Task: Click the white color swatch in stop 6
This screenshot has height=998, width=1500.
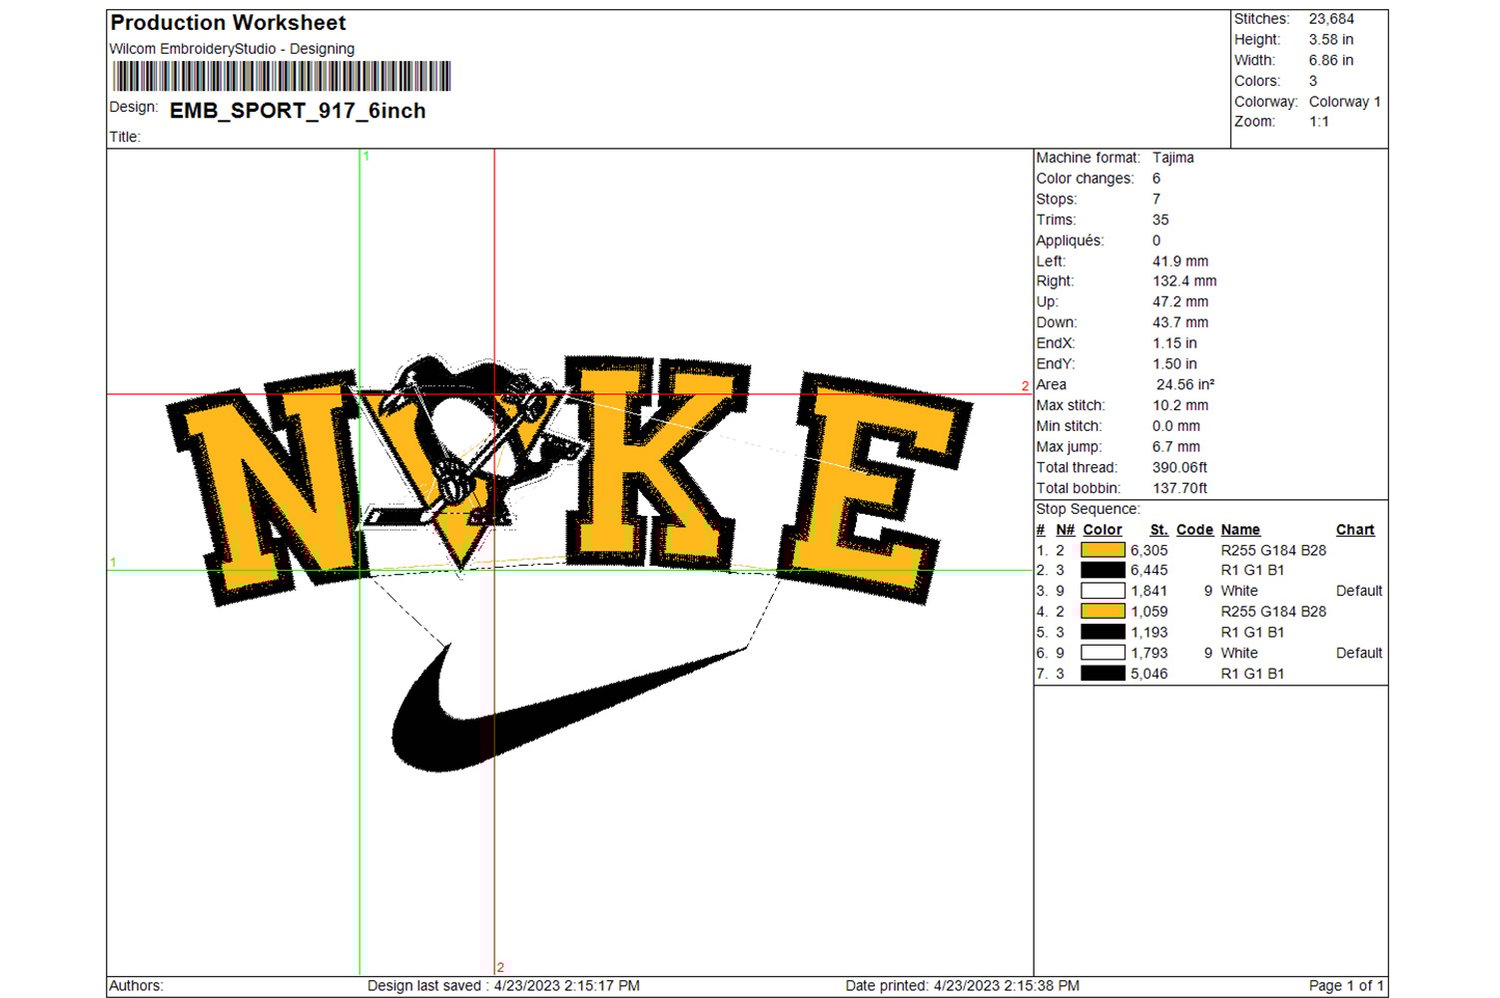Action: [1103, 653]
